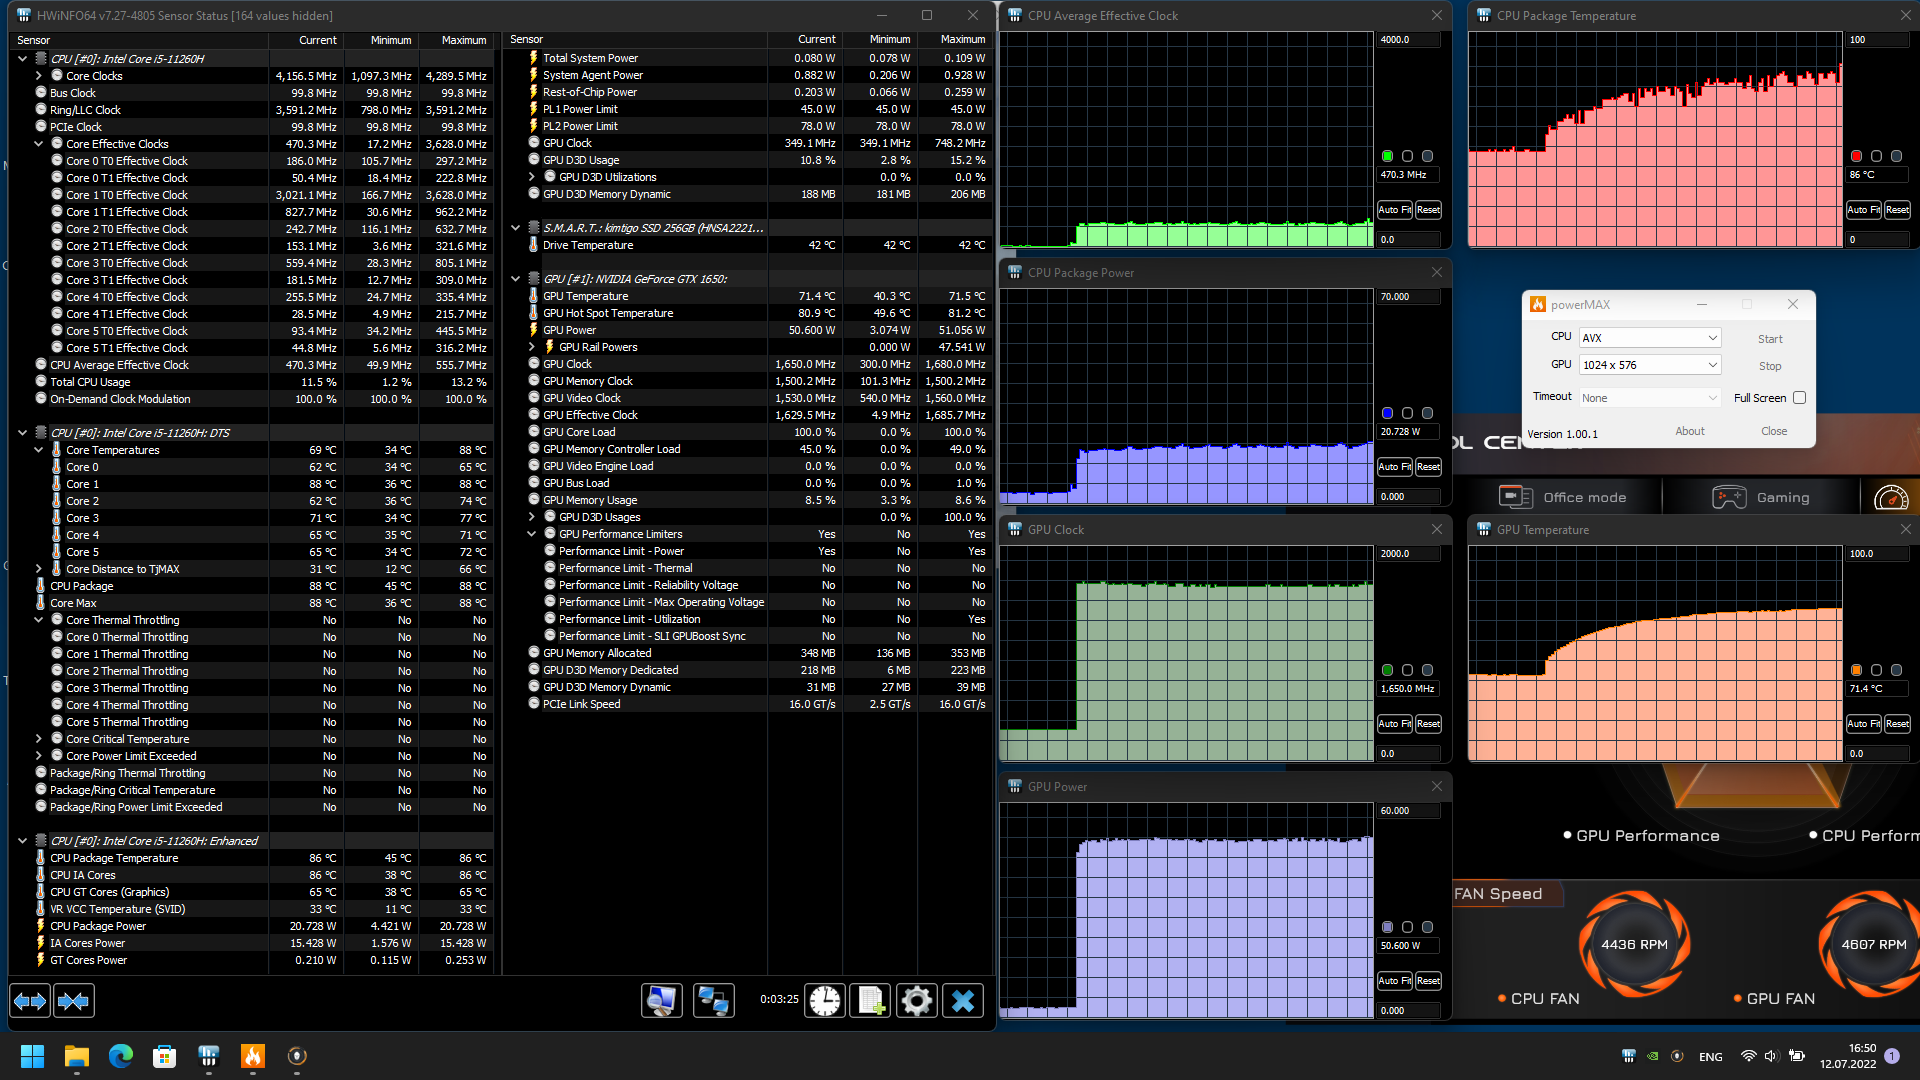Screen dimensions: 1920x1080
Task: Click the expand columns arrows icon
Action: (30, 1000)
